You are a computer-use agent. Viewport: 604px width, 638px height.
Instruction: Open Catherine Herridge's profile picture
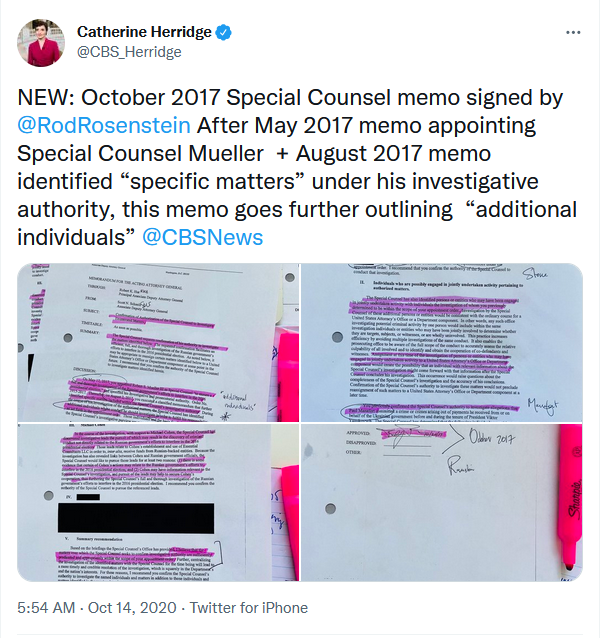point(41,42)
